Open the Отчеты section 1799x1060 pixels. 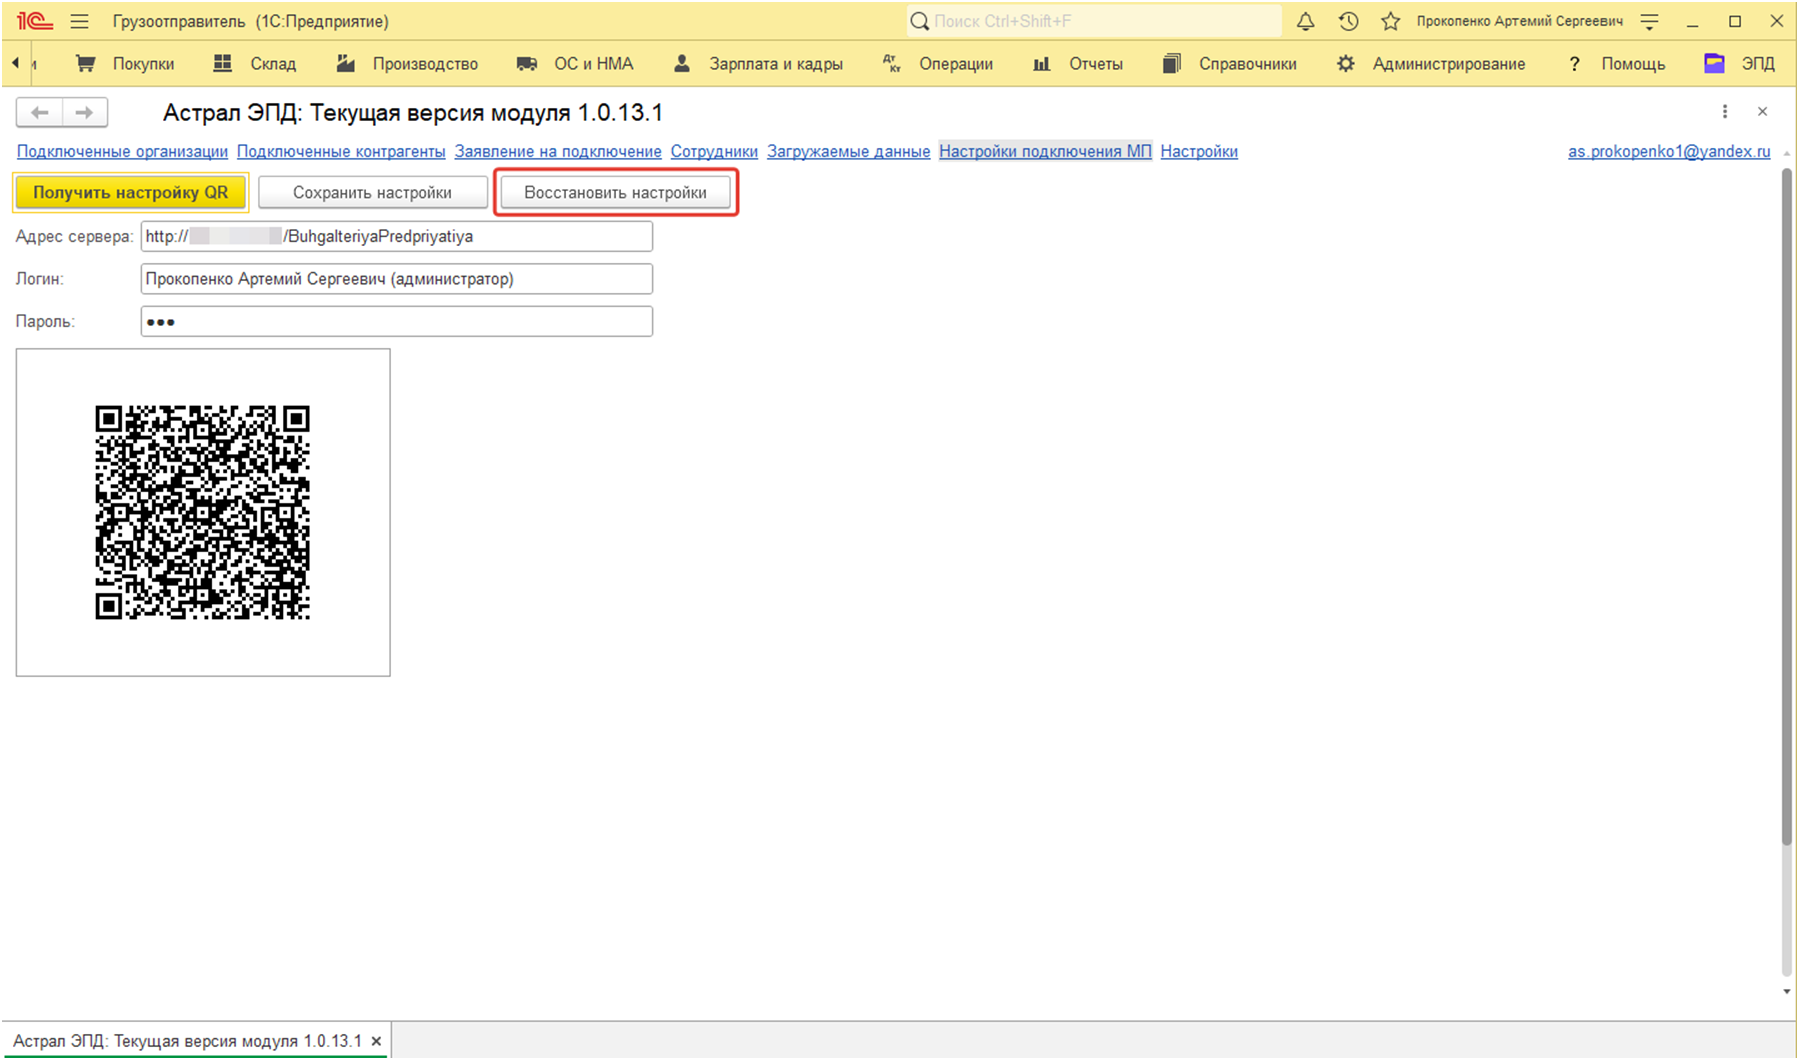(1096, 63)
